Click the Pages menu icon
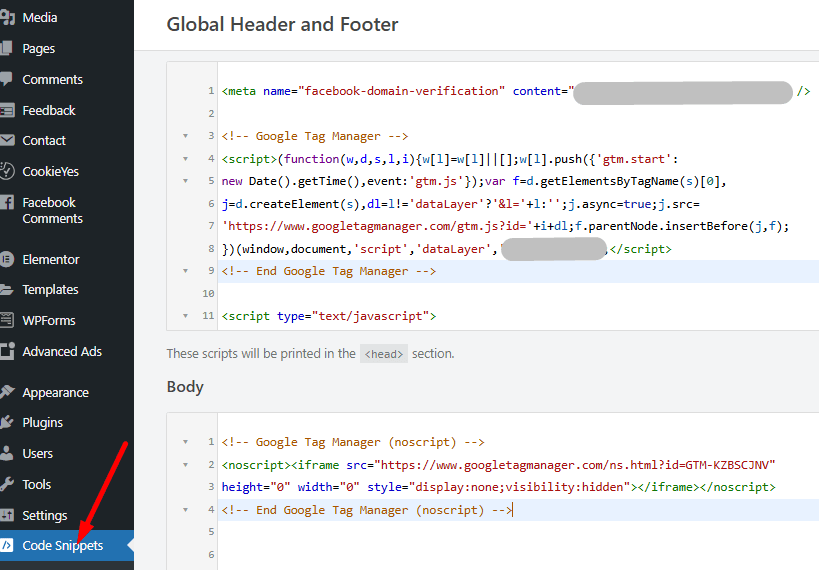The width and height of the screenshot is (819, 570). pos(7,49)
